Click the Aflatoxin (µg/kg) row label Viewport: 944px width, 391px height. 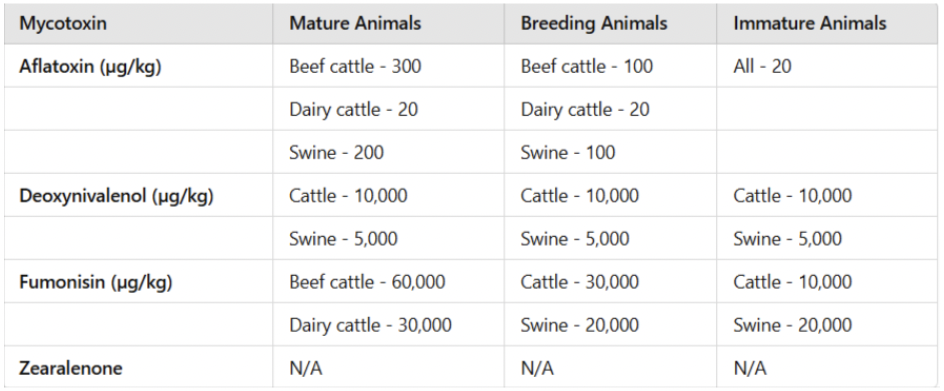[90, 66]
